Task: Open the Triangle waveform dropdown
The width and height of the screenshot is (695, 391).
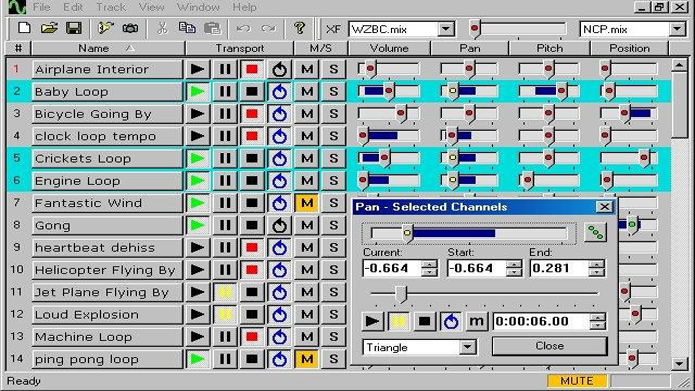Action: pyautogui.click(x=467, y=347)
